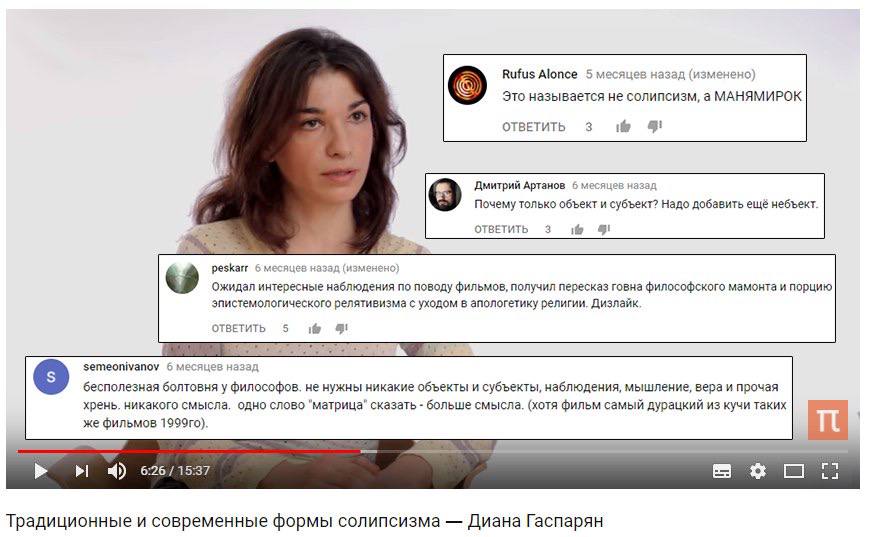
Task: Enter fullscreen mode
Action: tap(830, 471)
